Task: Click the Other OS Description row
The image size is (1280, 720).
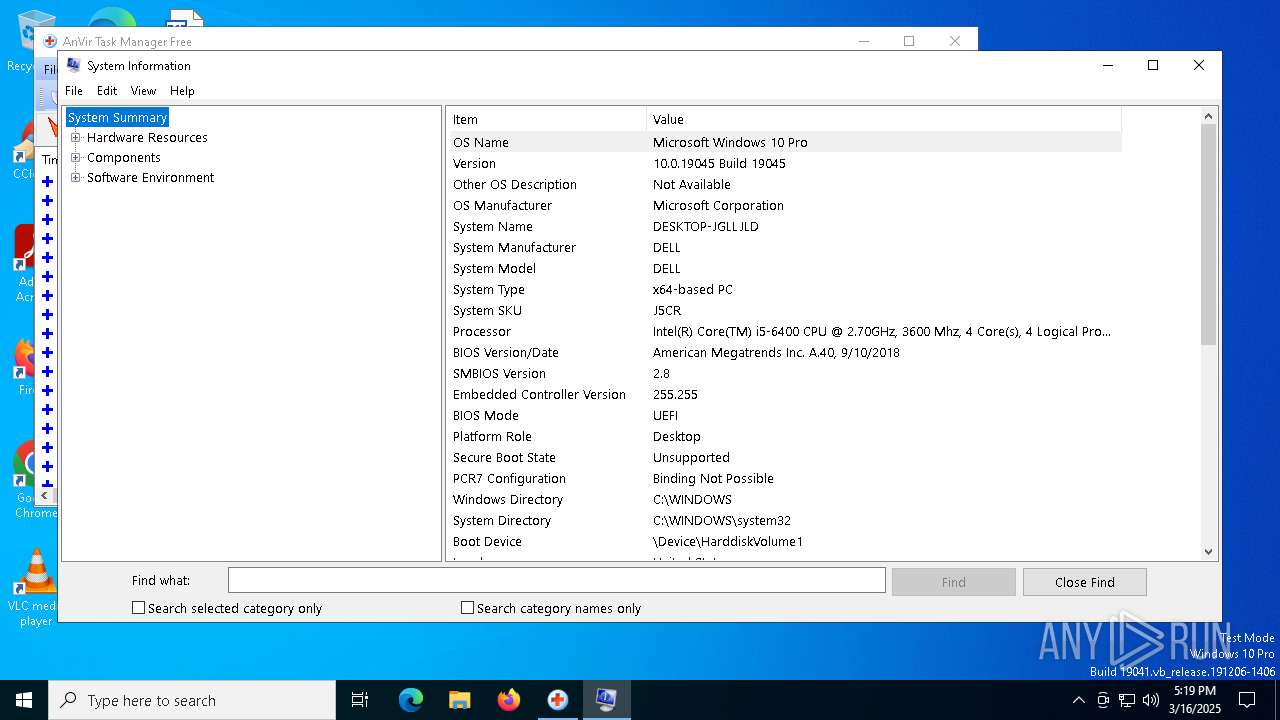Action: (x=784, y=184)
